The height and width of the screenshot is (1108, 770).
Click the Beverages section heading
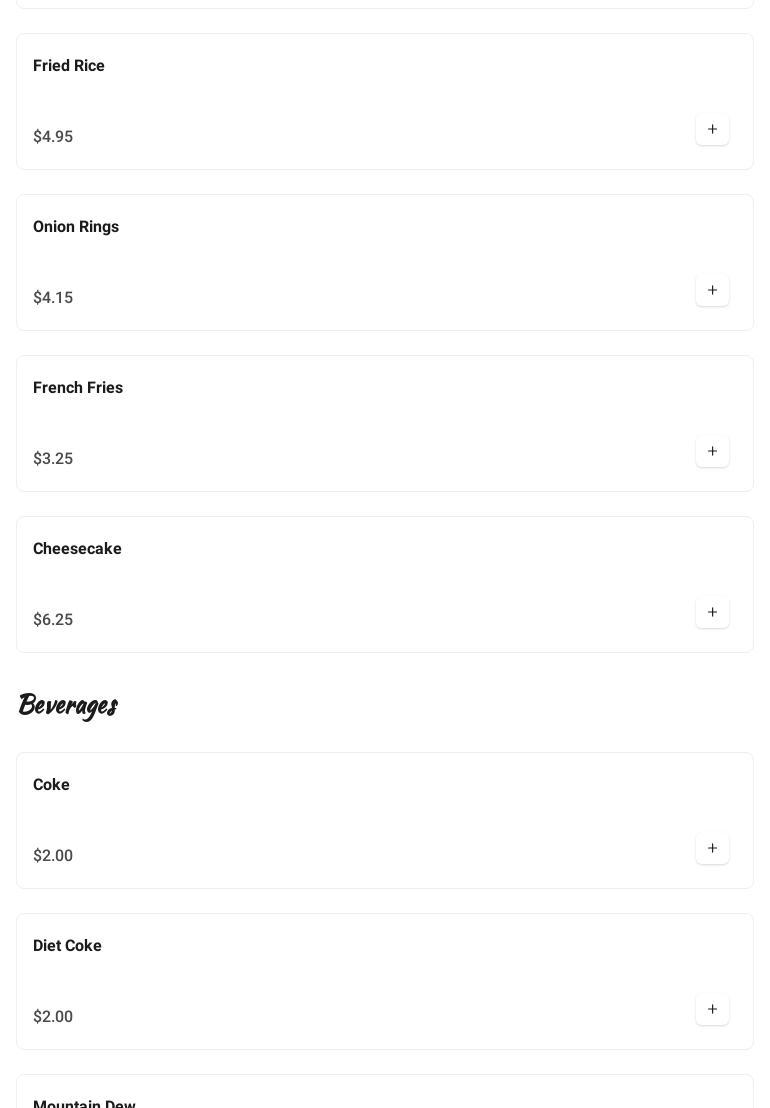click(x=68, y=705)
